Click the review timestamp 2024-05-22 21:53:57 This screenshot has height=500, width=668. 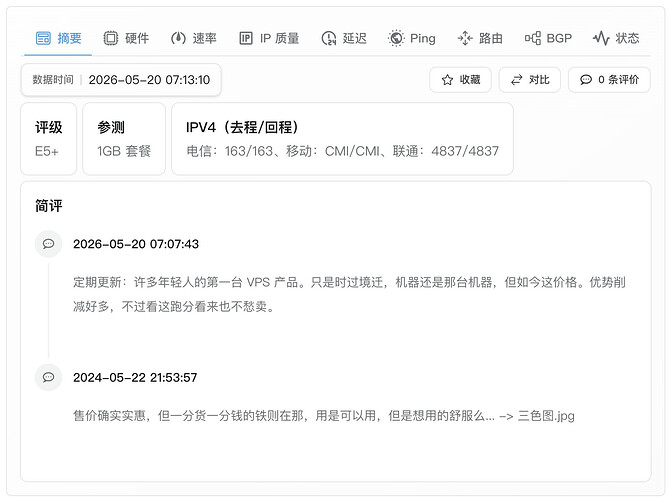135,377
